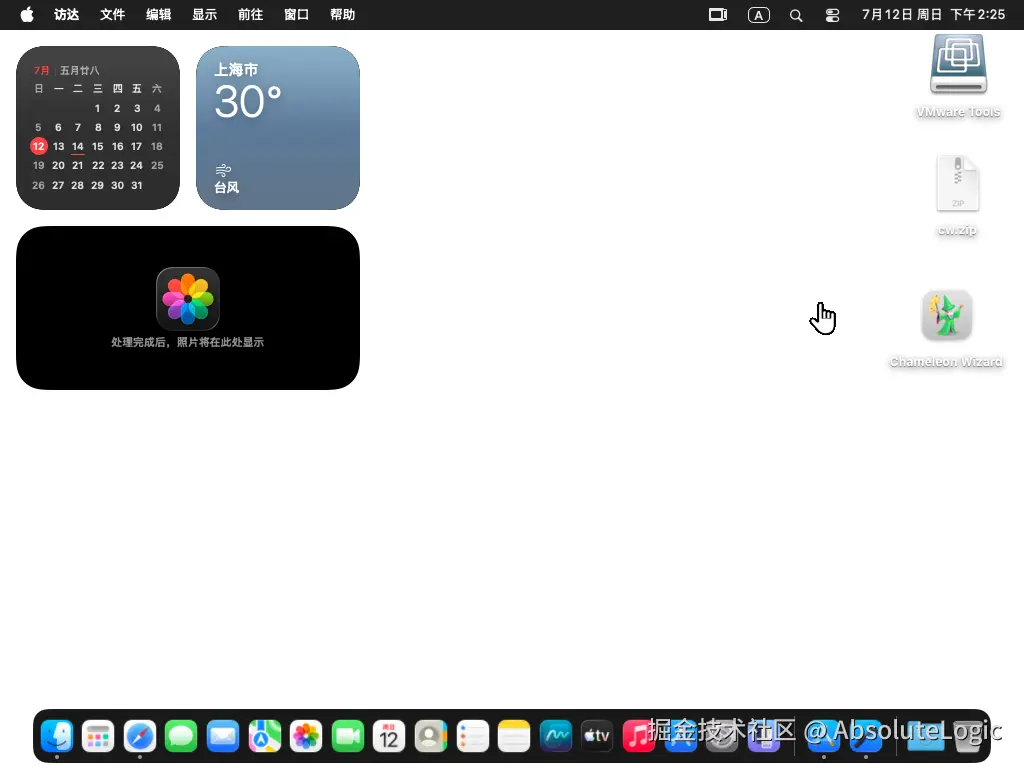Image resolution: width=1024 pixels, height=768 pixels.
Task: Switch input source via A icon
Action: point(758,15)
